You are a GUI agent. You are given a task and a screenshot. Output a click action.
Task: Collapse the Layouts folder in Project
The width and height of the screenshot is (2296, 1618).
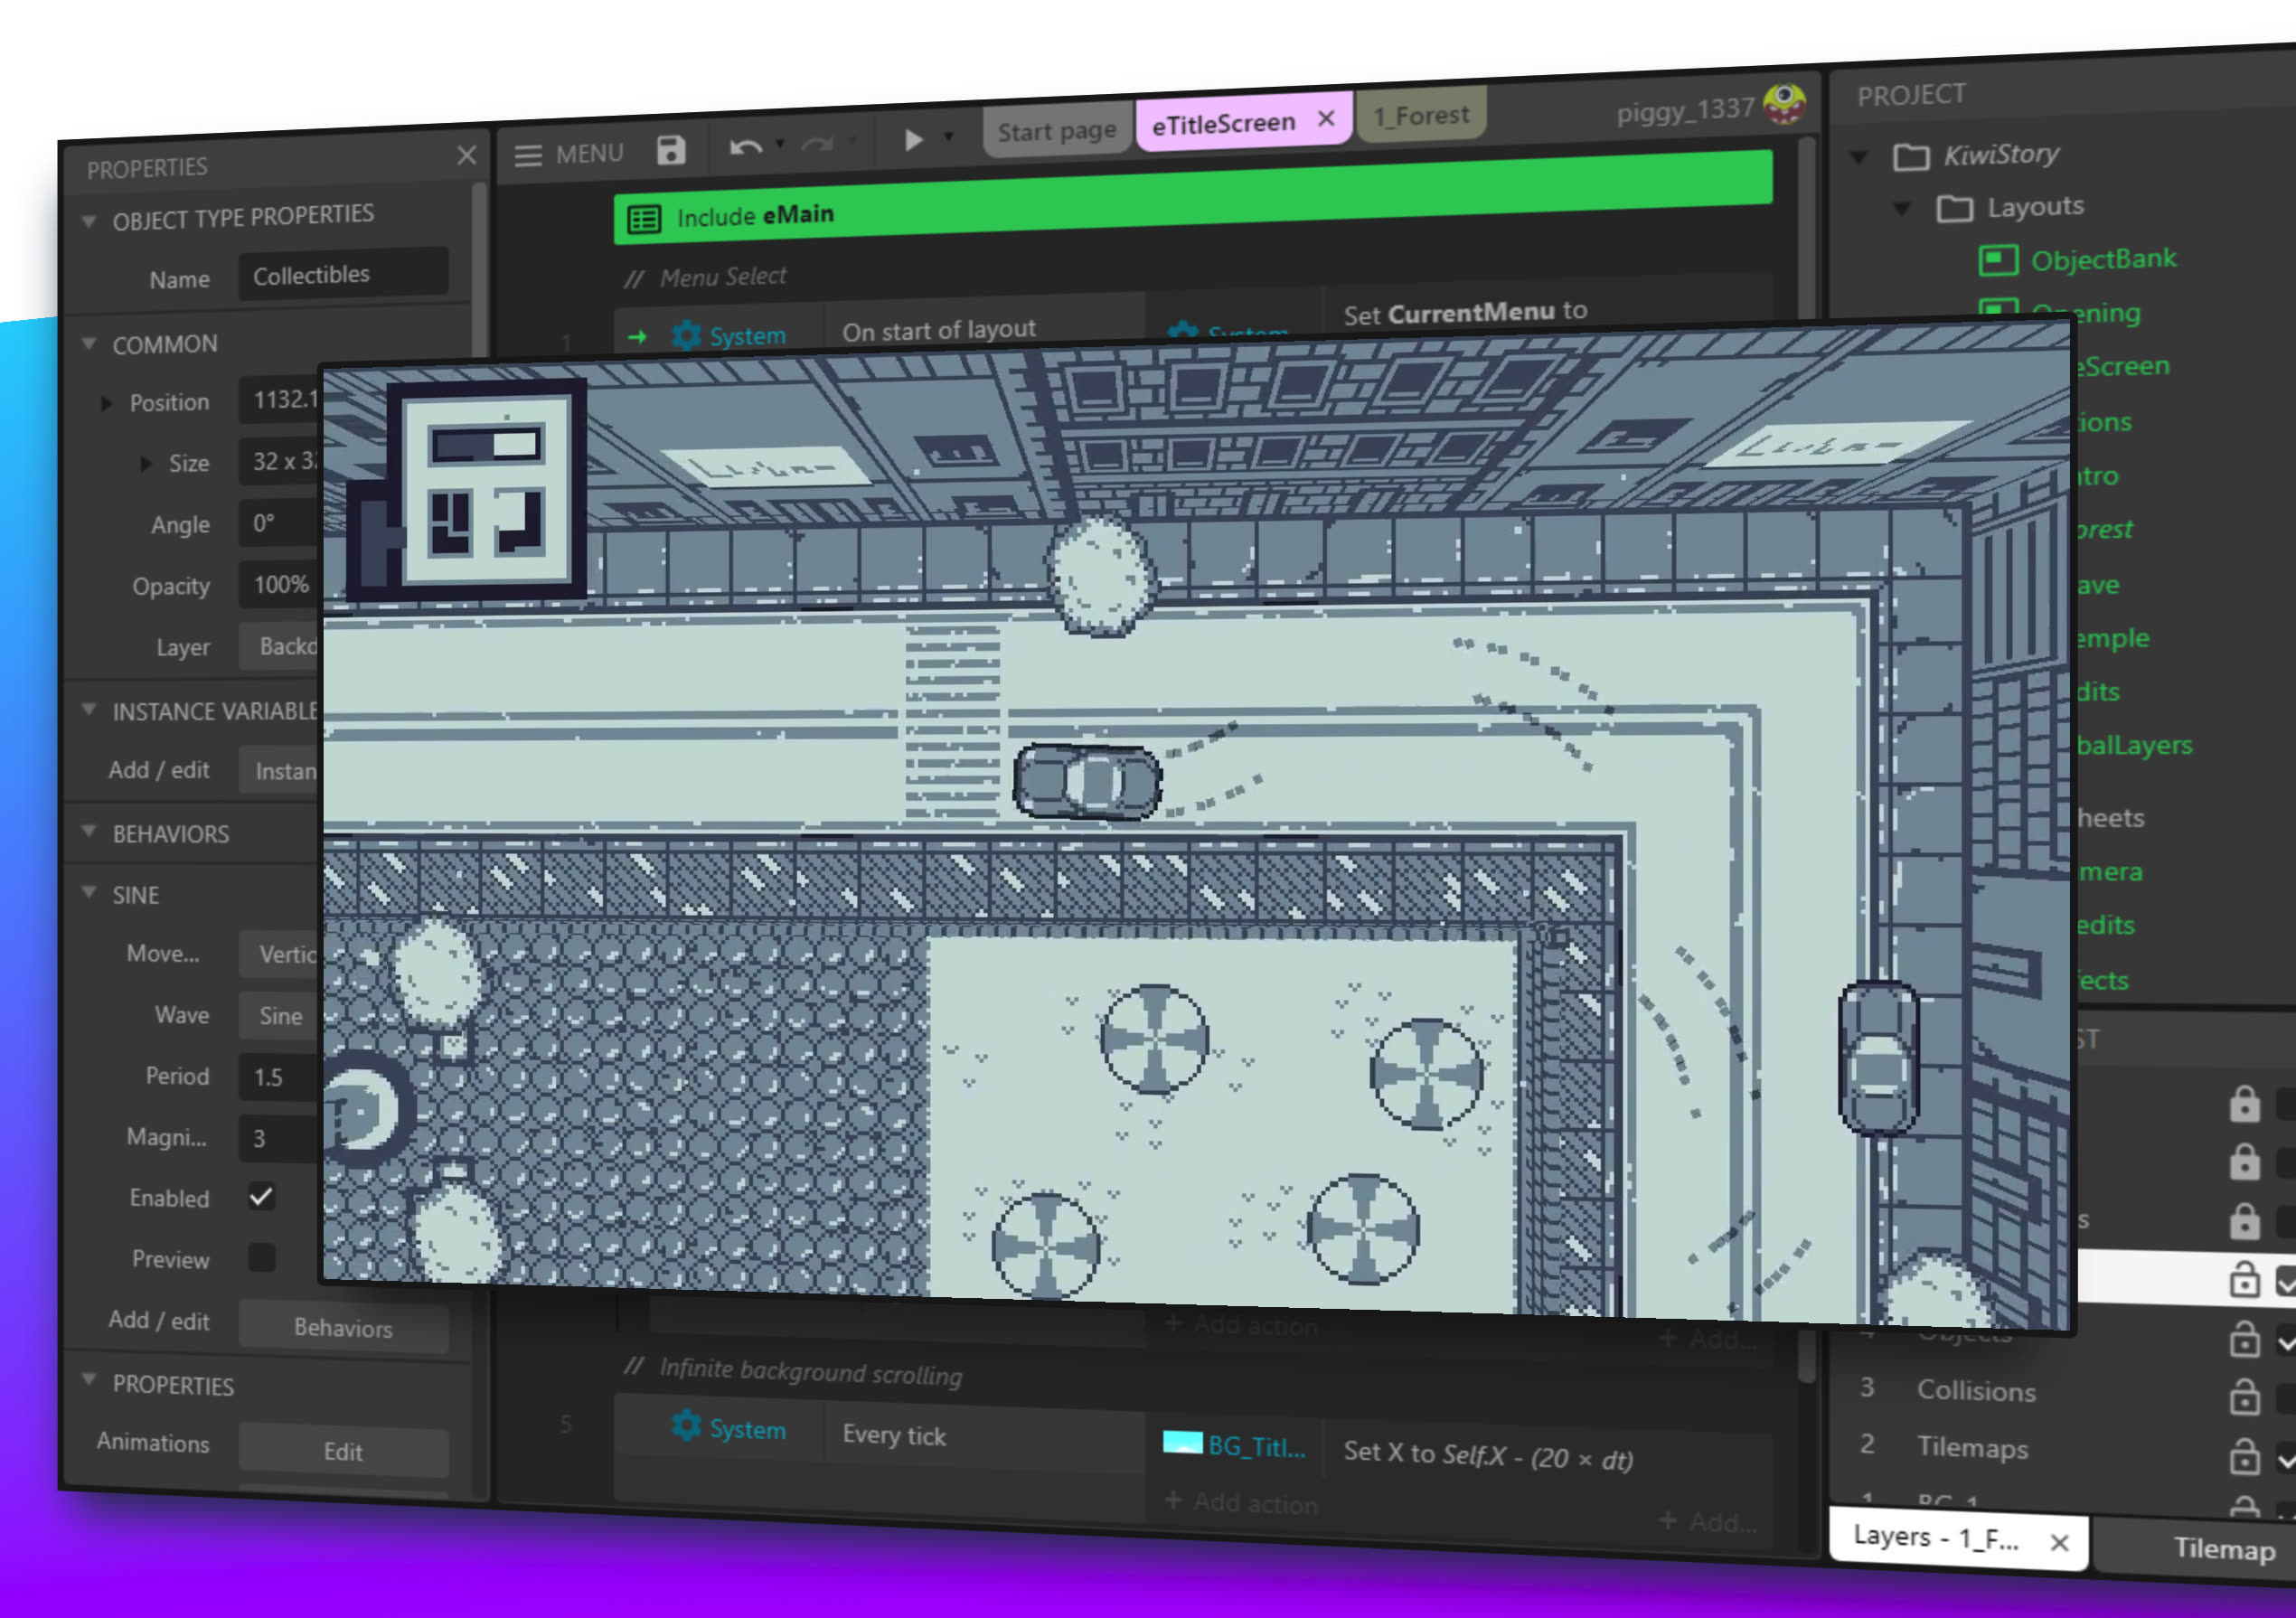[x=1902, y=209]
